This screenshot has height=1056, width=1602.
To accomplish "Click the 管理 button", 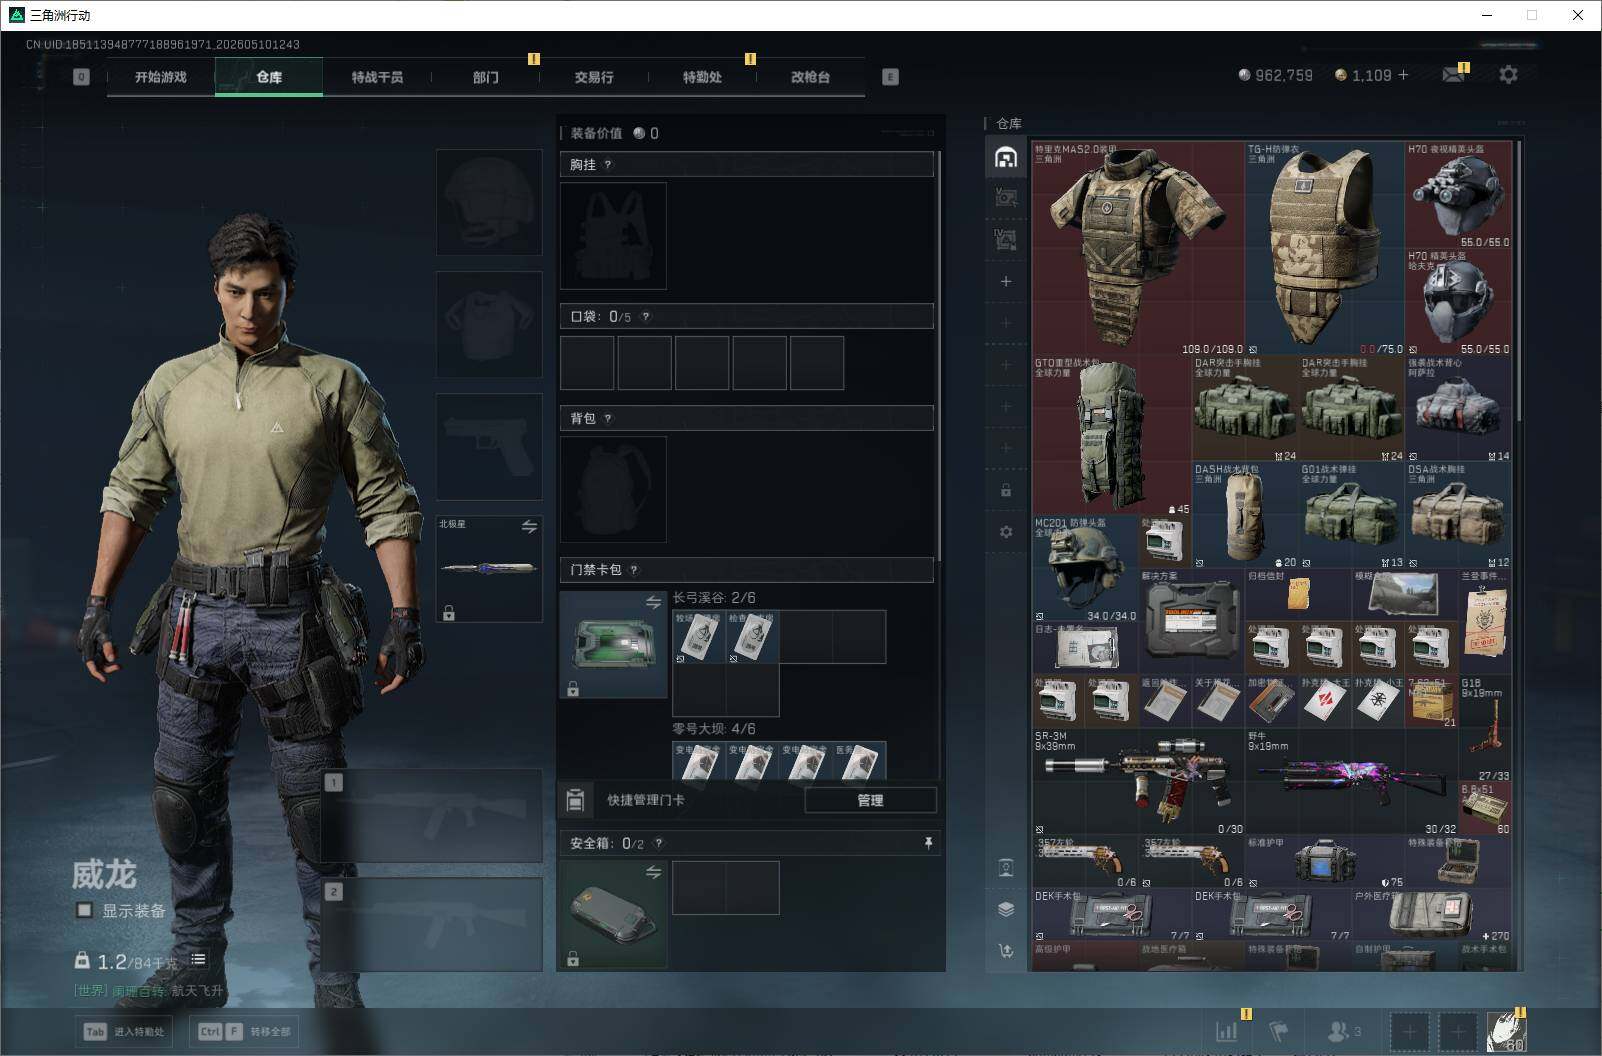I will coord(870,800).
